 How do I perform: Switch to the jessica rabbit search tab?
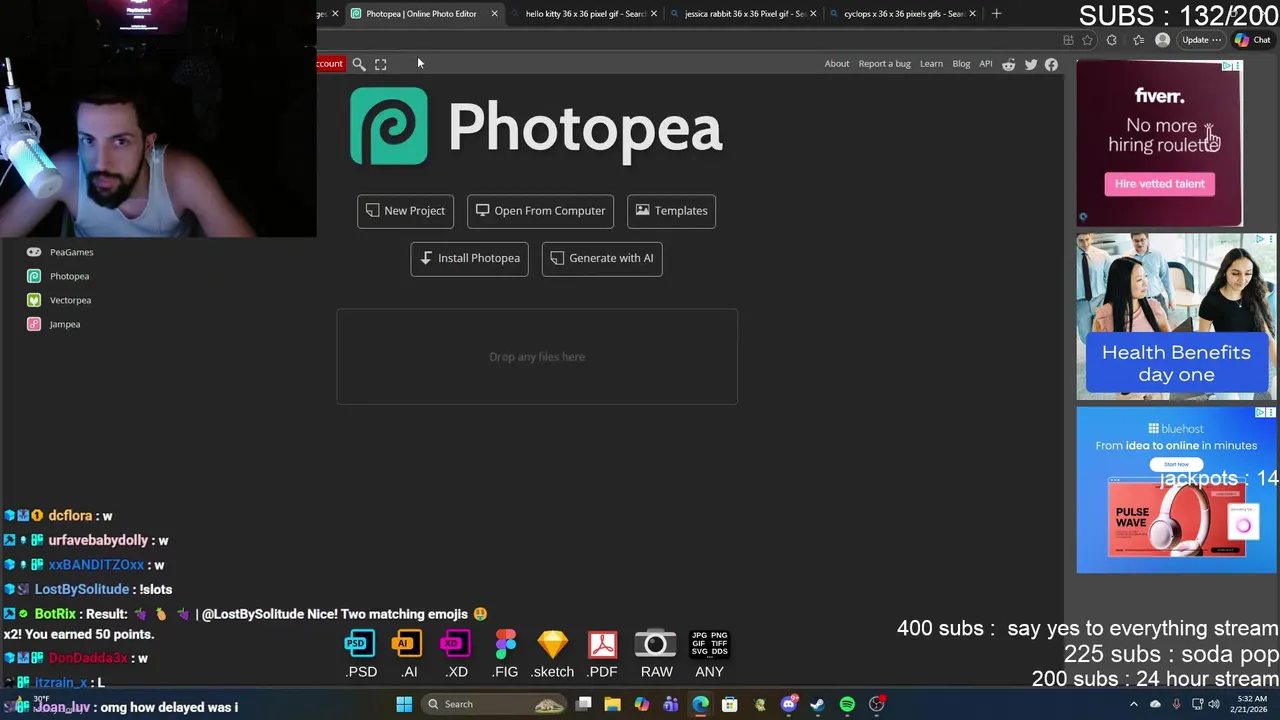[x=744, y=14]
